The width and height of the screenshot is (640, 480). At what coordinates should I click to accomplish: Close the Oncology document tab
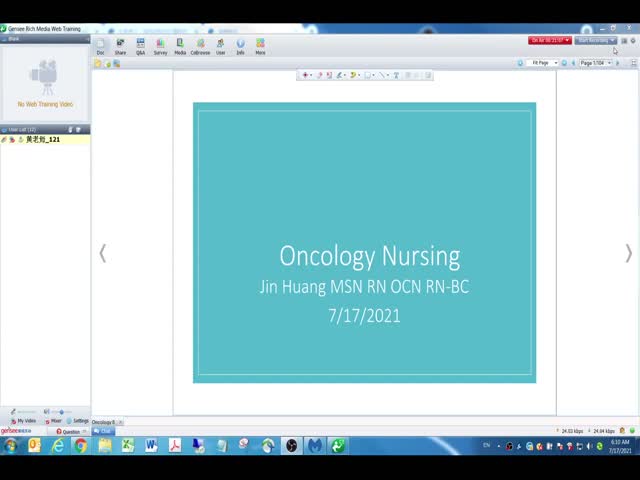(120, 422)
